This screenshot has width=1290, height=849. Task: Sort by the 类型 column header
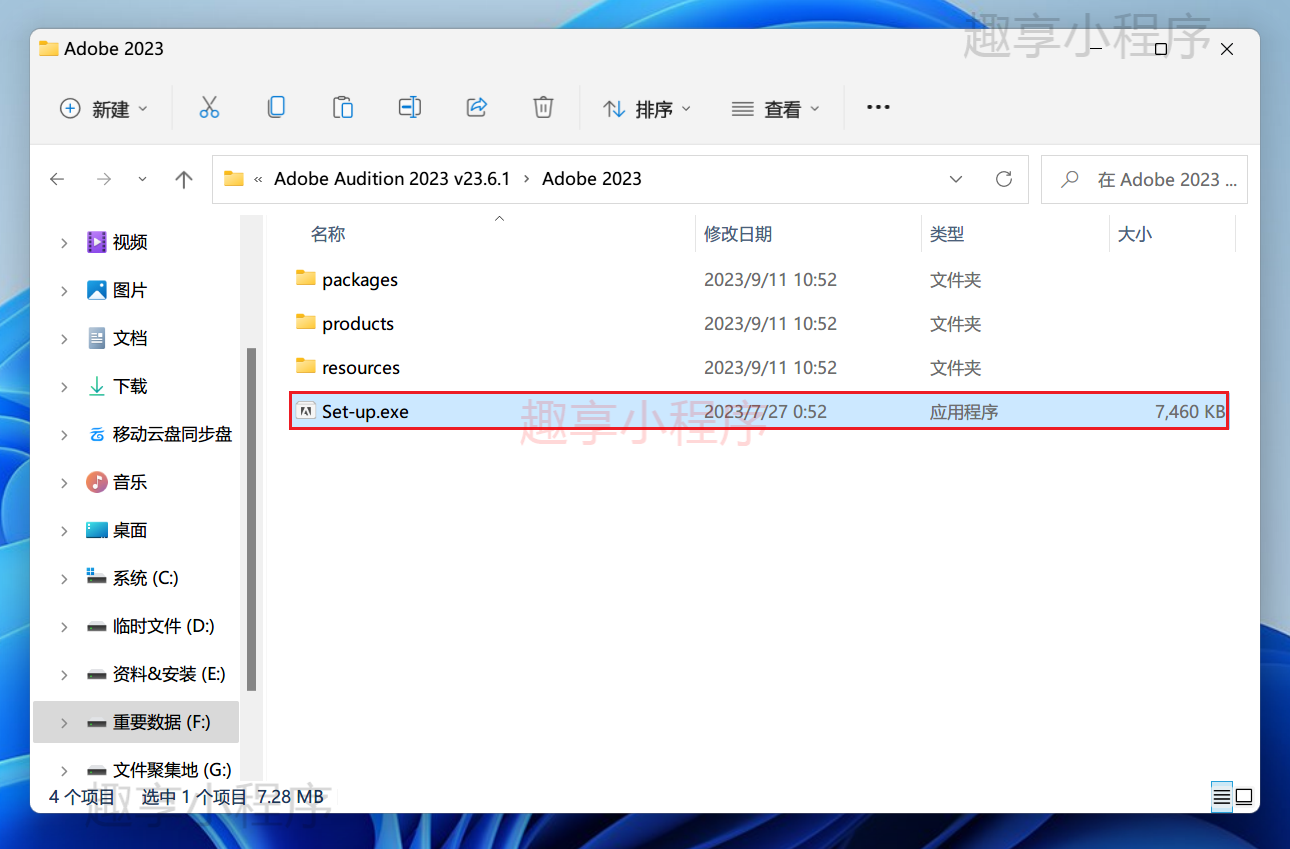[947, 234]
